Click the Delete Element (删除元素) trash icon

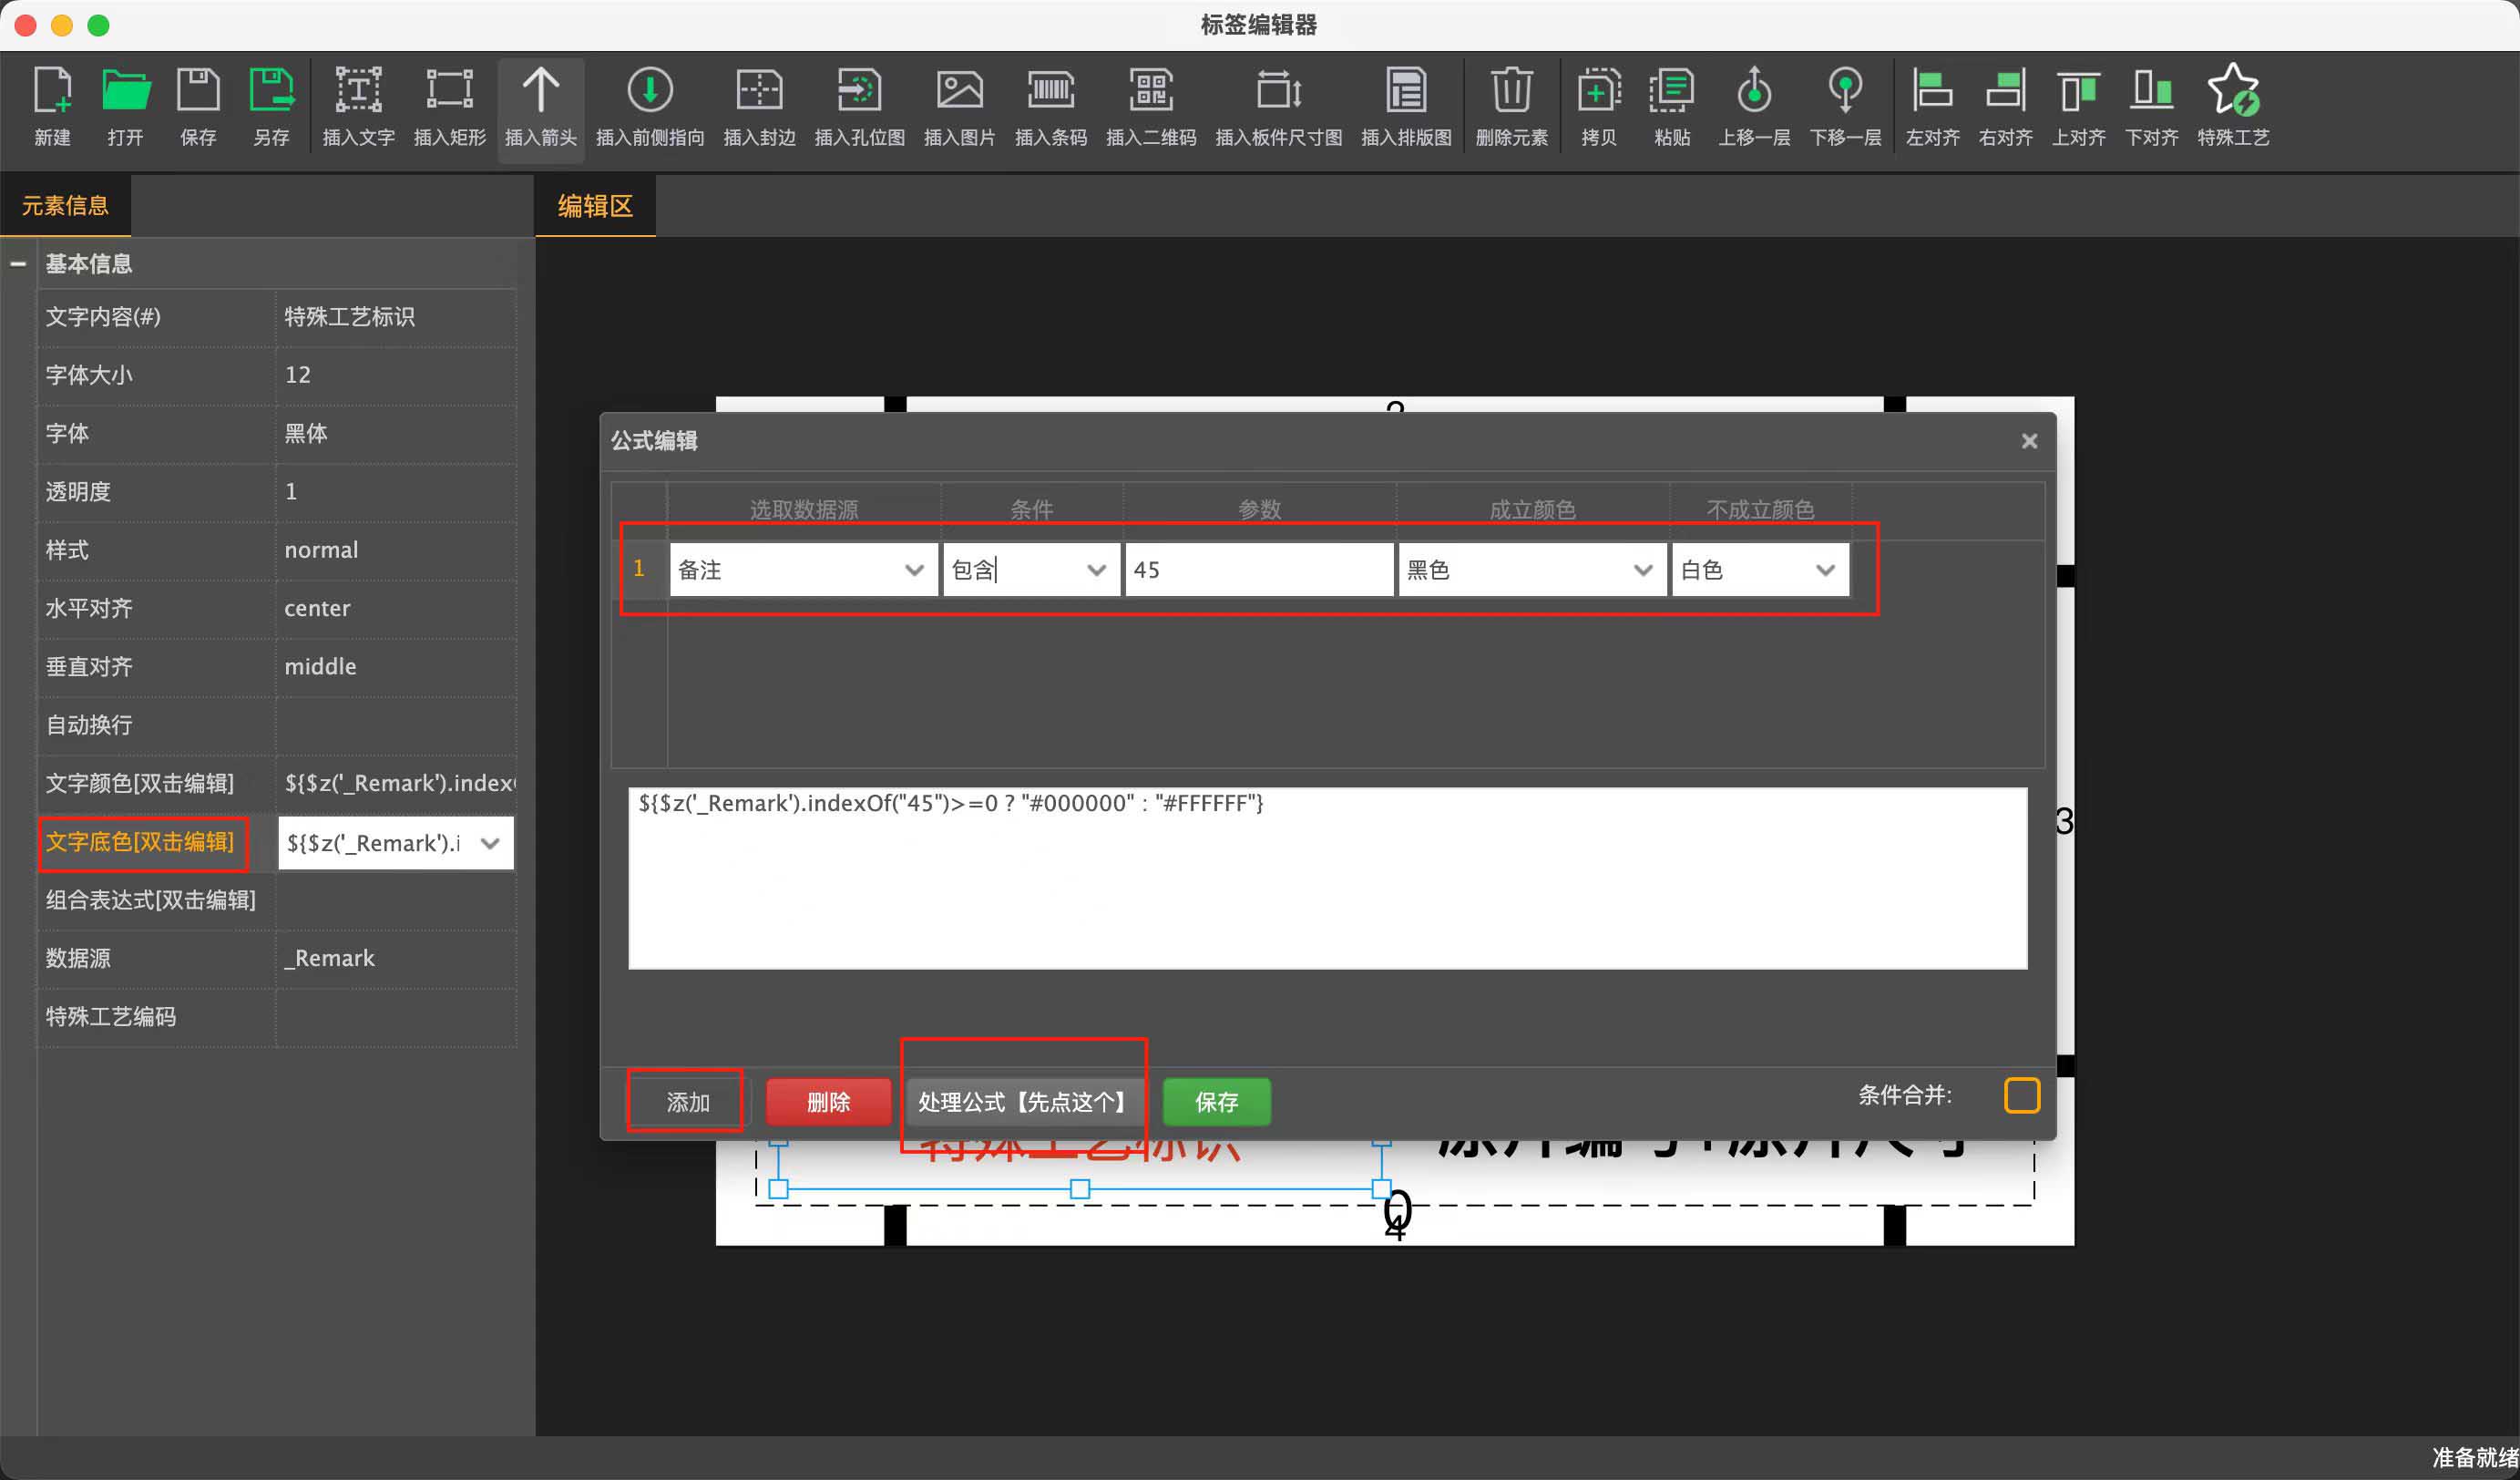1511,91
